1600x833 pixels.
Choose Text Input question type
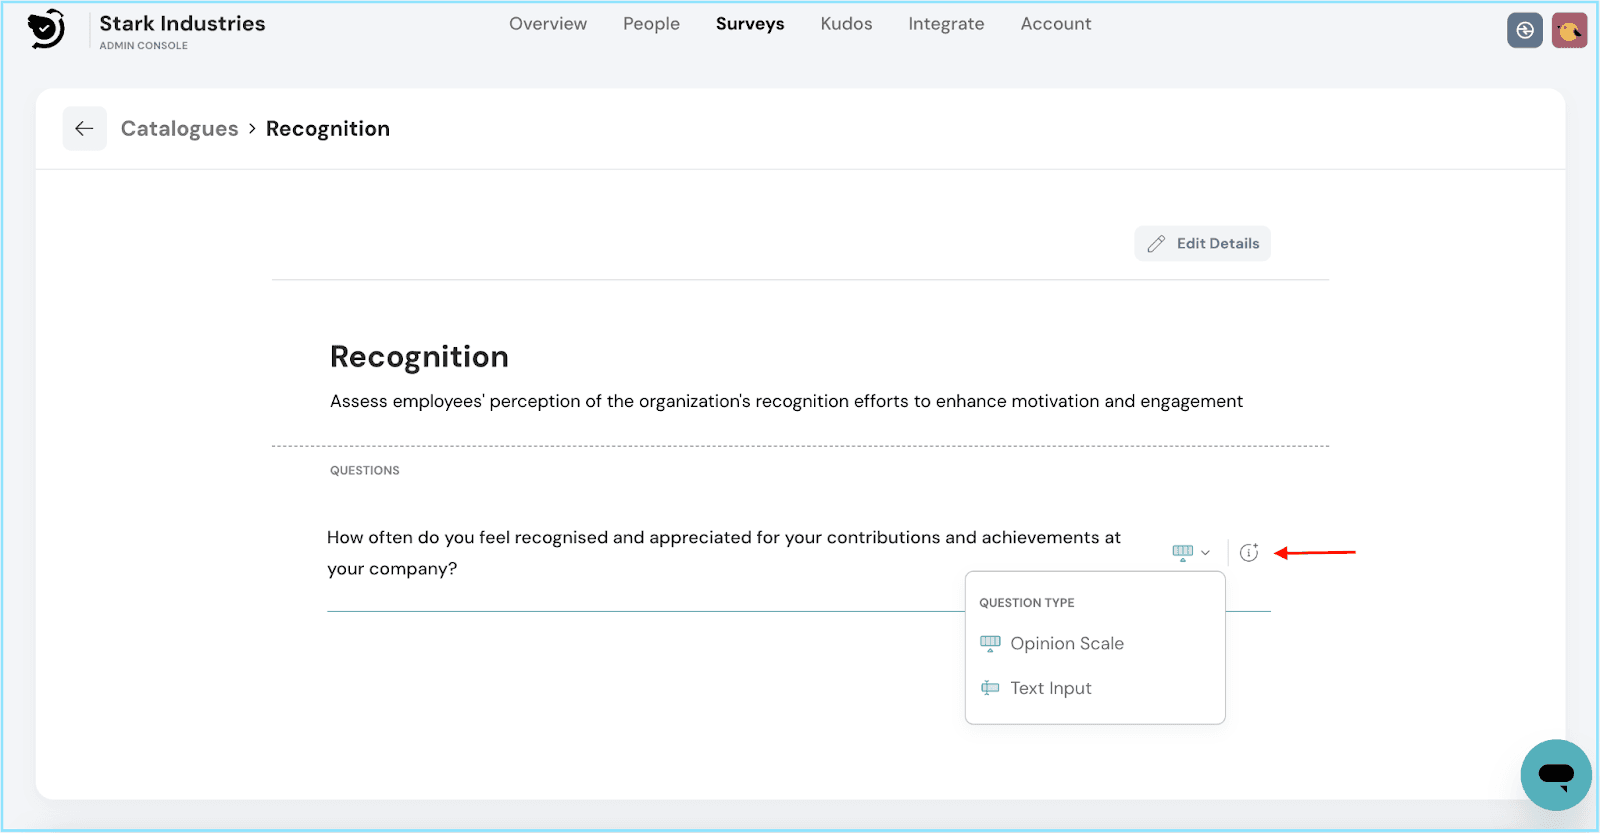click(x=1050, y=688)
